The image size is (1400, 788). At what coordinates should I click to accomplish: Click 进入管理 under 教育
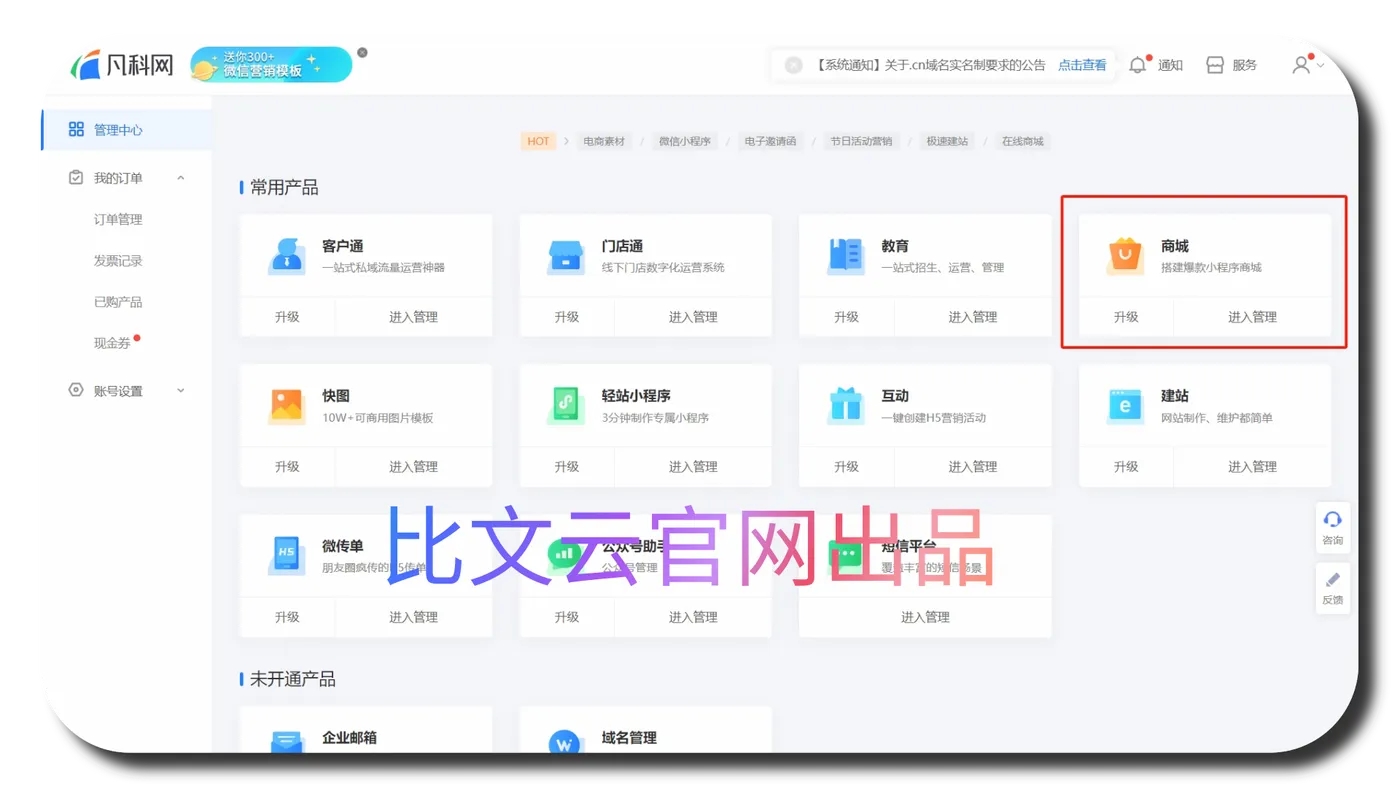[x=972, y=317]
